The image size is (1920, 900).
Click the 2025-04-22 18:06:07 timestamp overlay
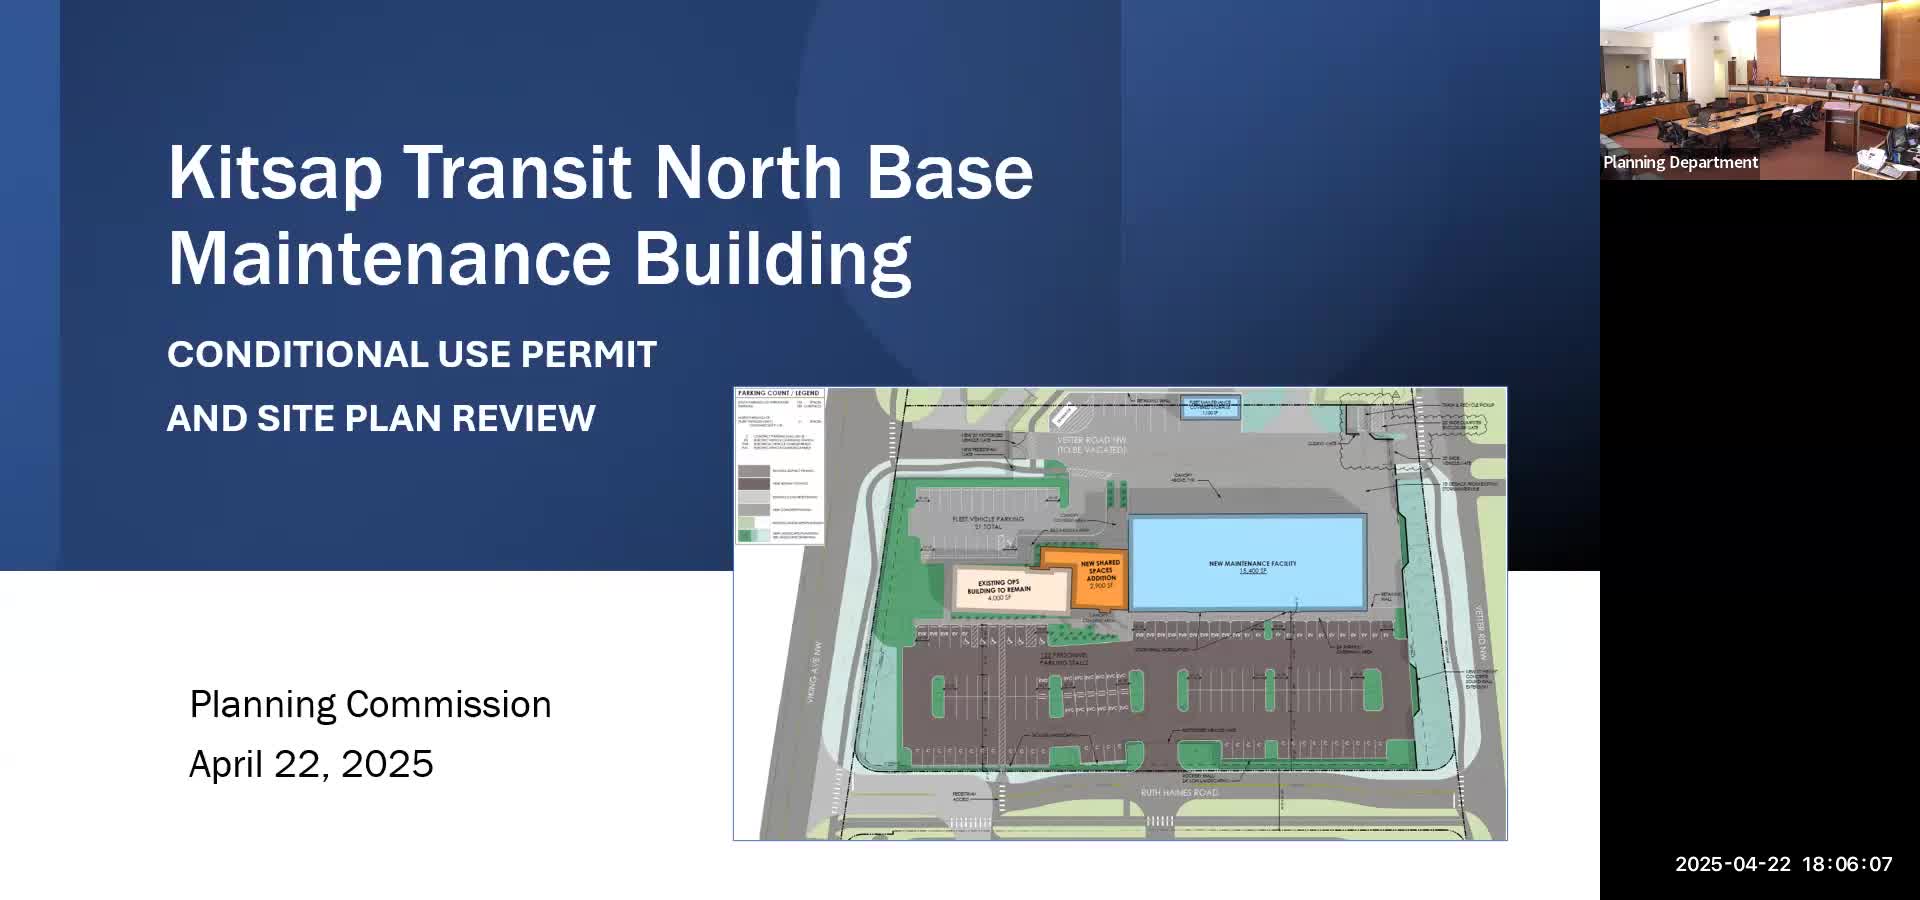(1784, 864)
